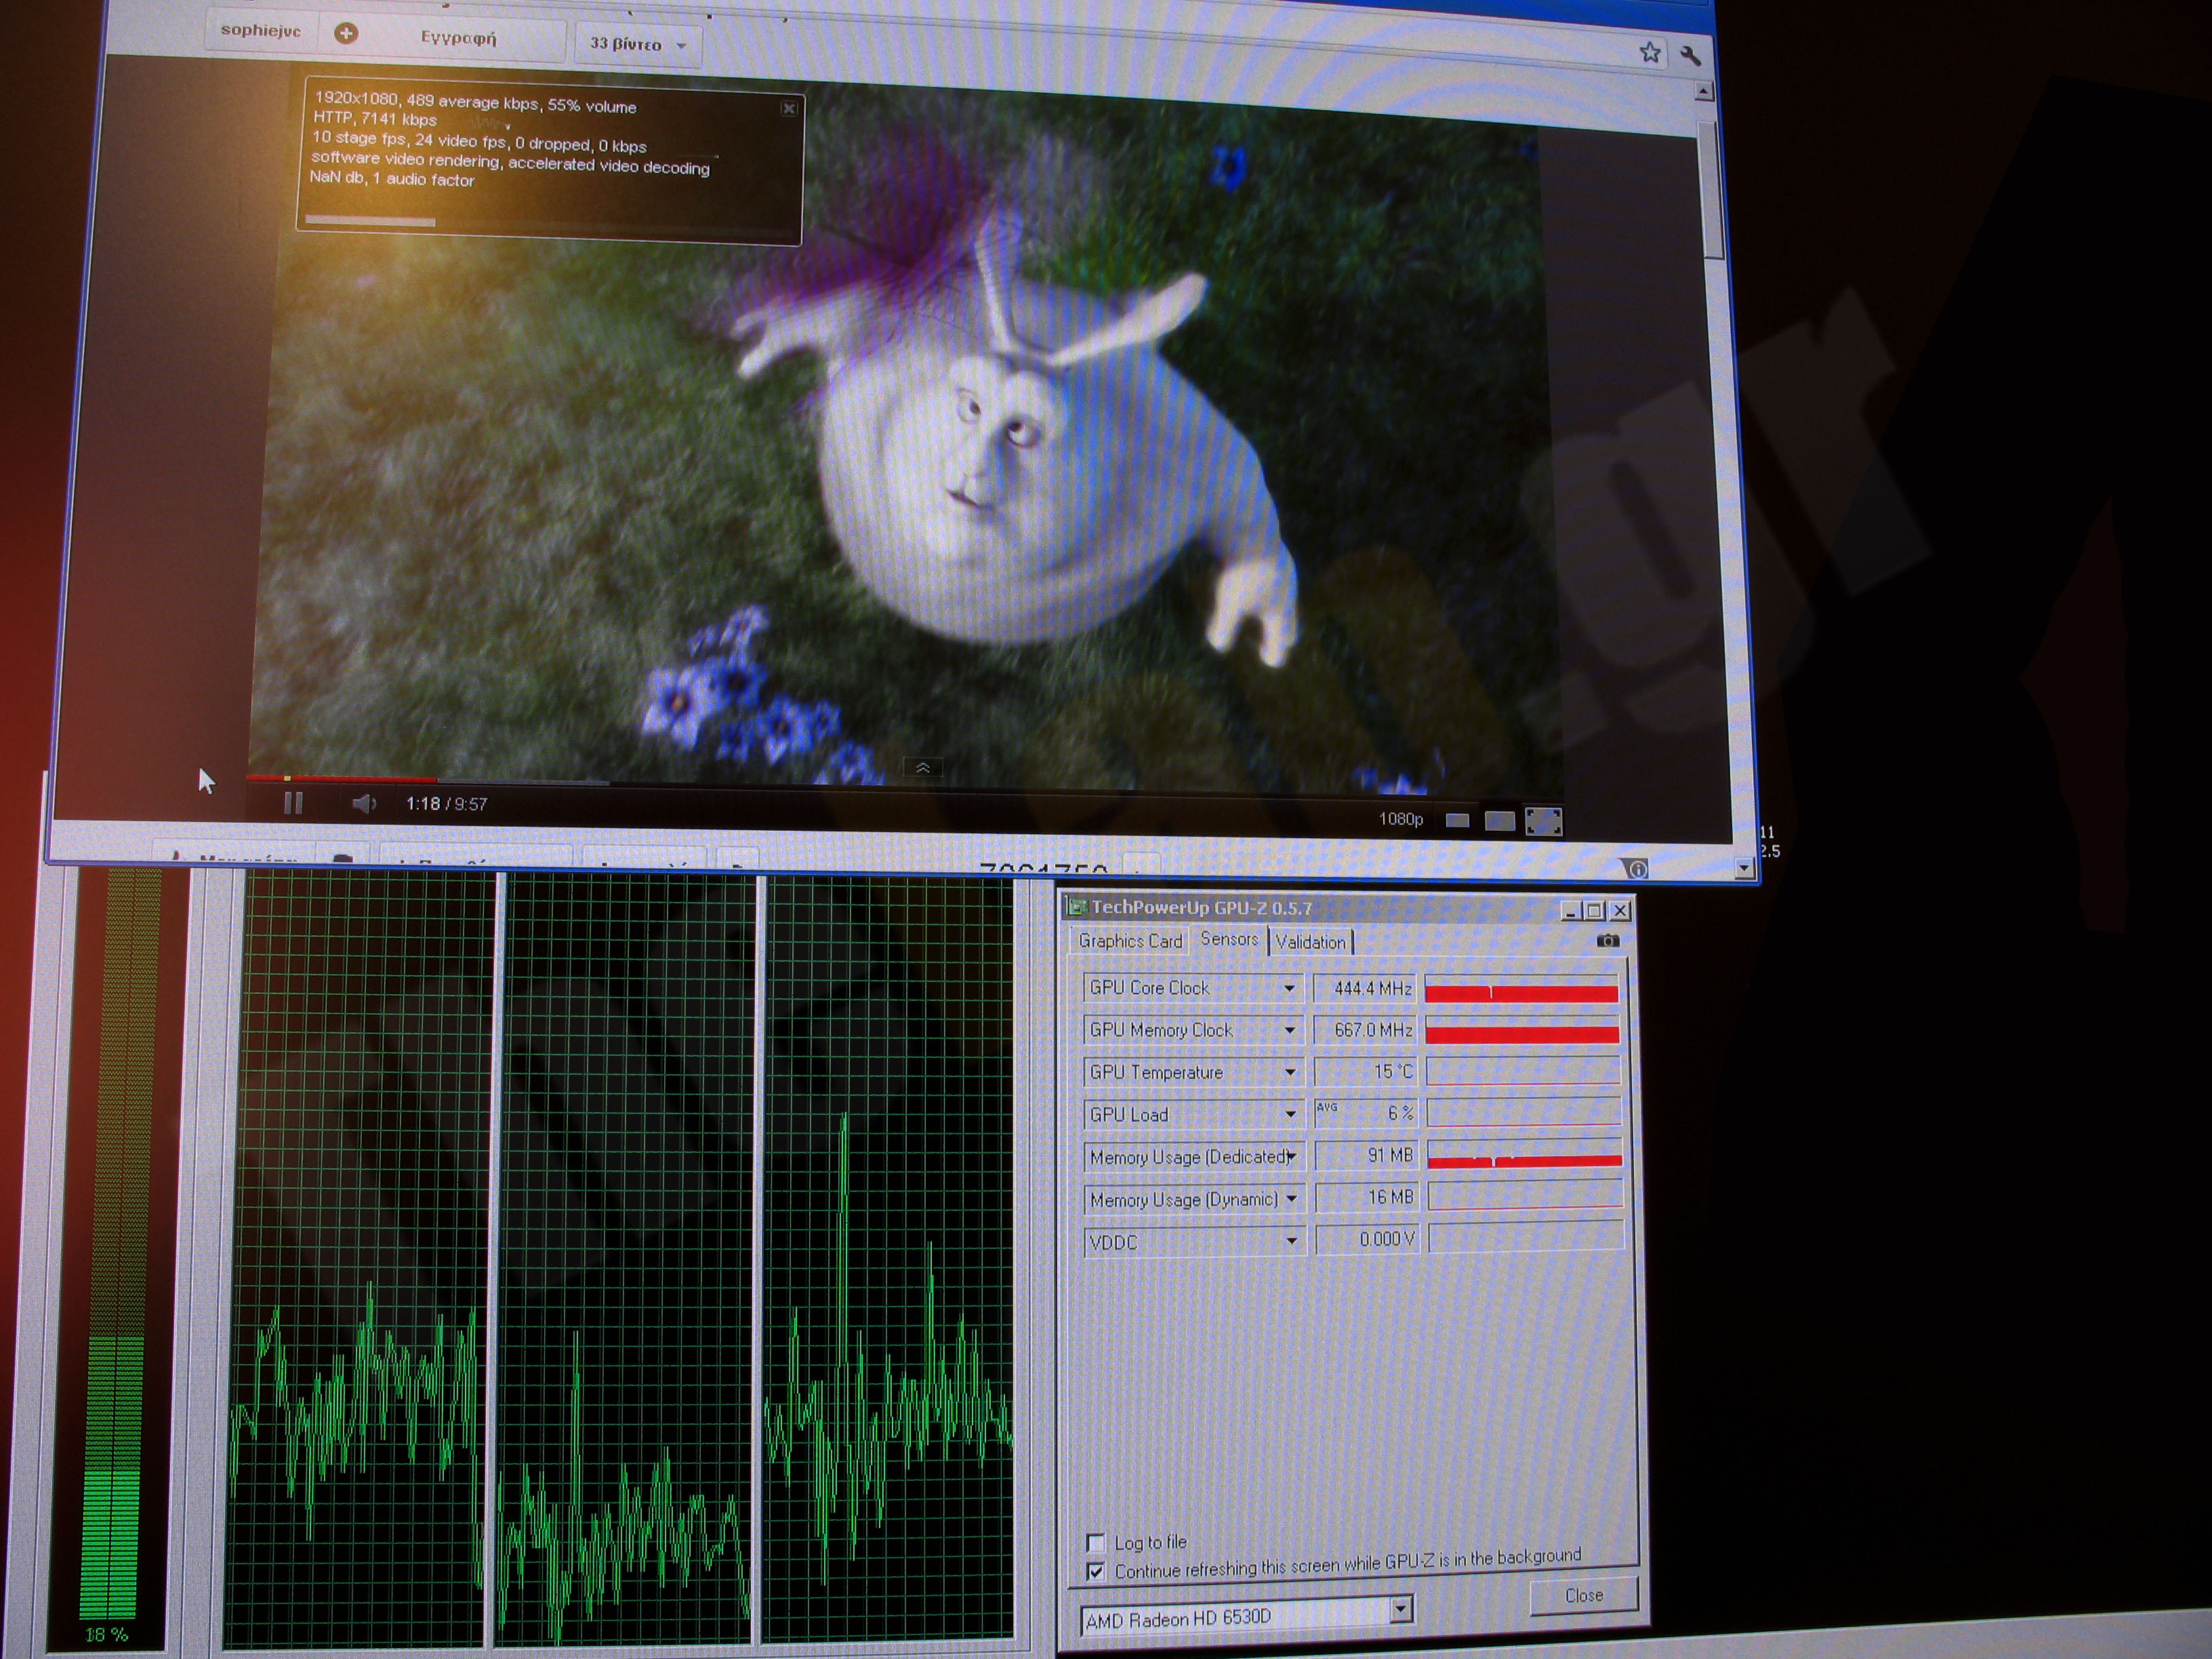2212x1659 pixels.
Task: Expand the 33 βίντεο dropdown
Action: [x=638, y=44]
